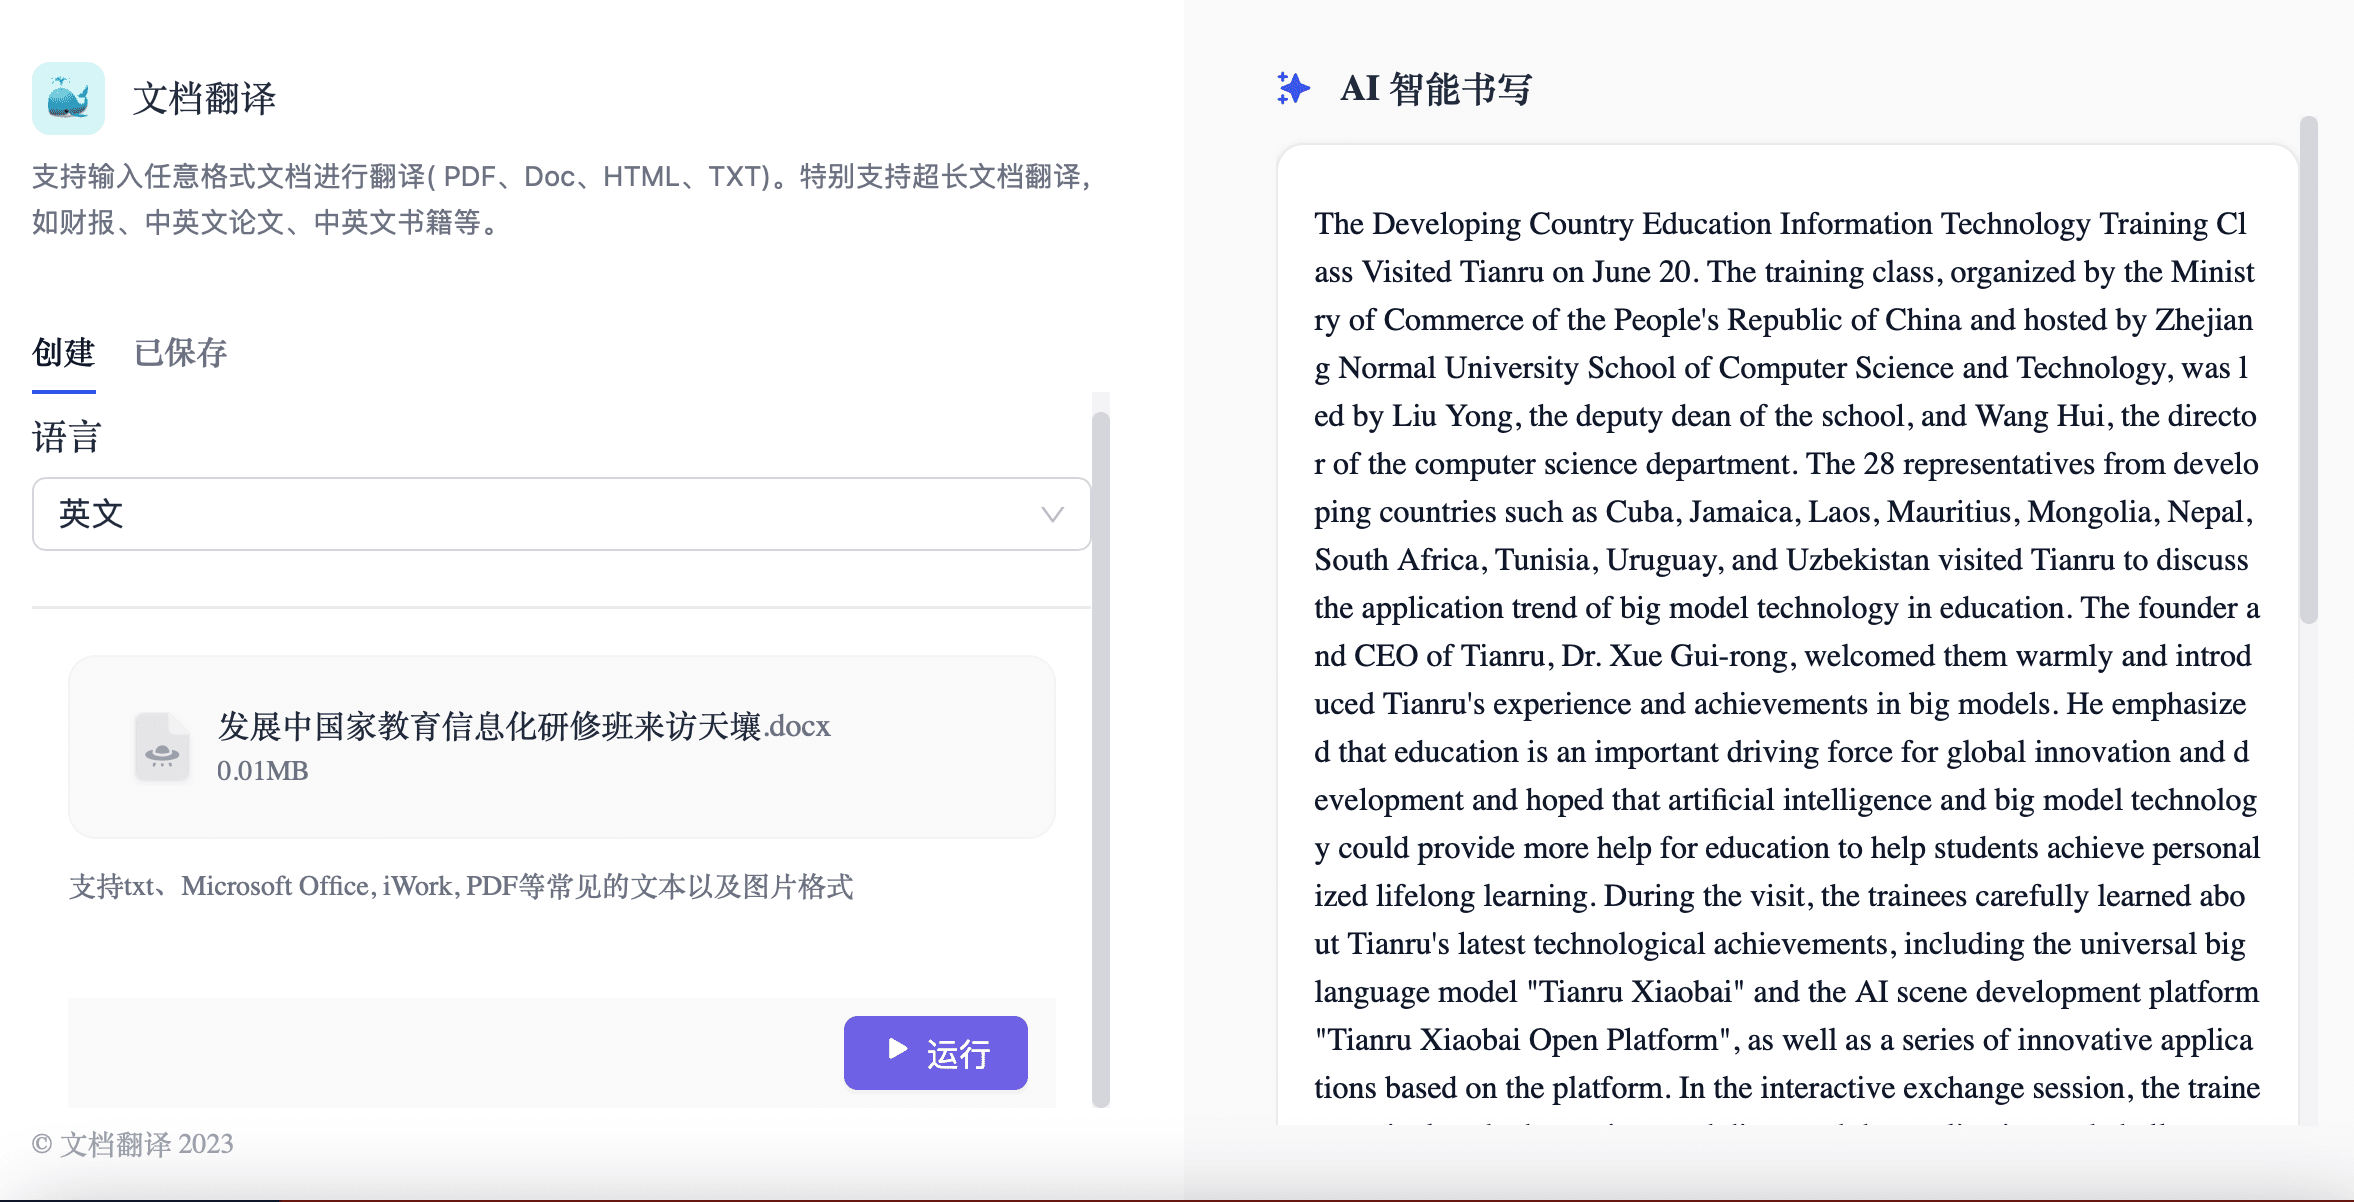Click the play triangle inside 运行 button
Screen dimensions: 2354x1202
[x=897, y=1049]
